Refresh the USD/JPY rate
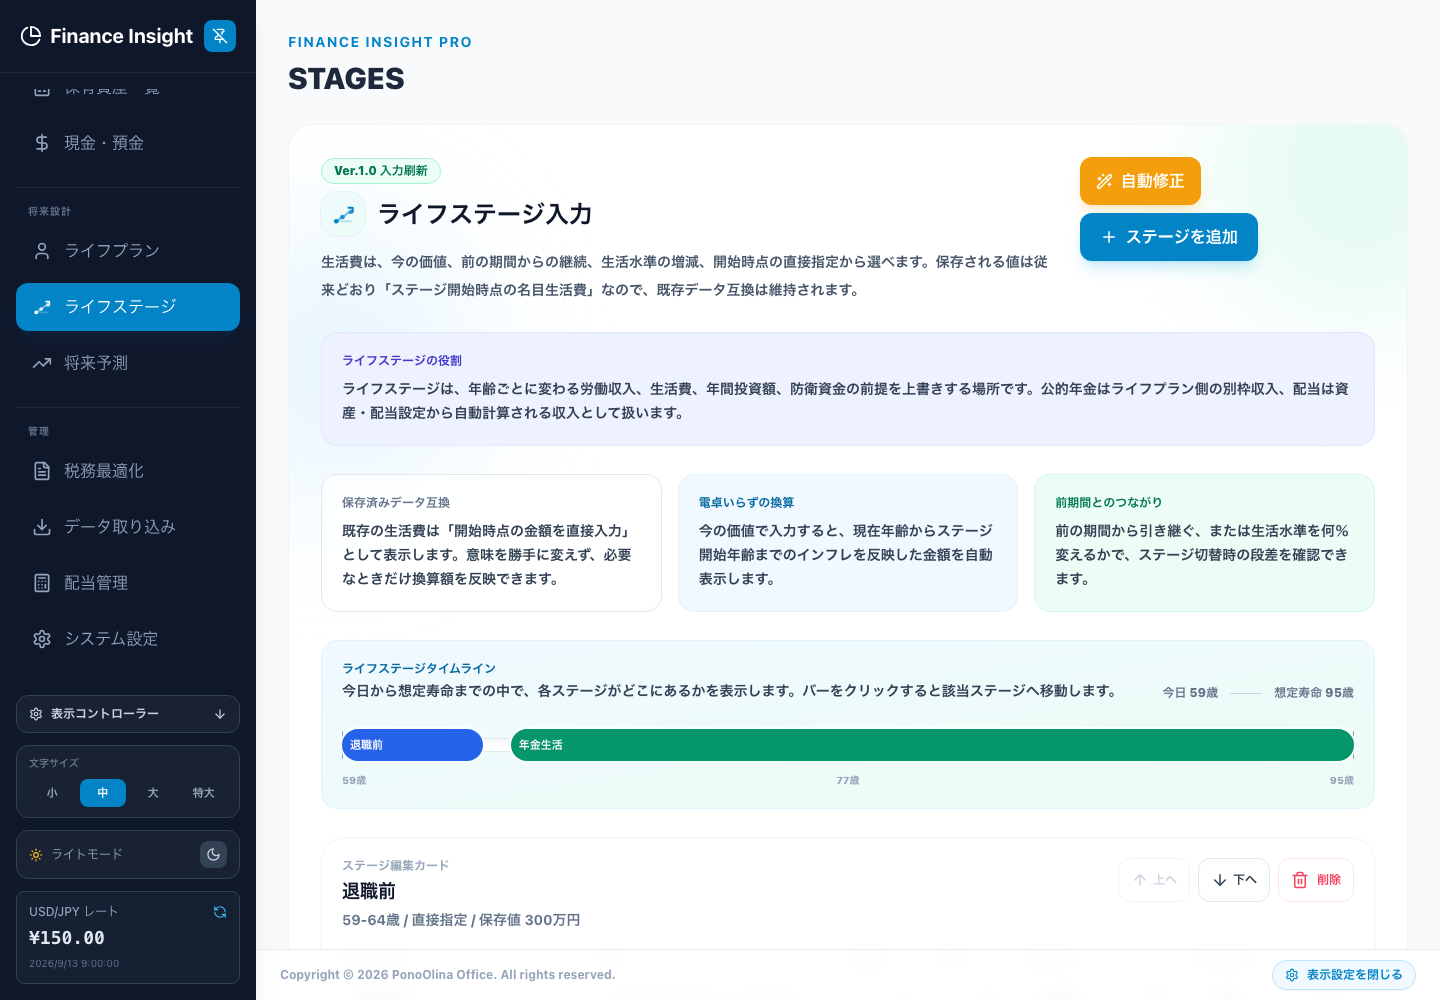The width and height of the screenshot is (1440, 1000). [x=220, y=912]
